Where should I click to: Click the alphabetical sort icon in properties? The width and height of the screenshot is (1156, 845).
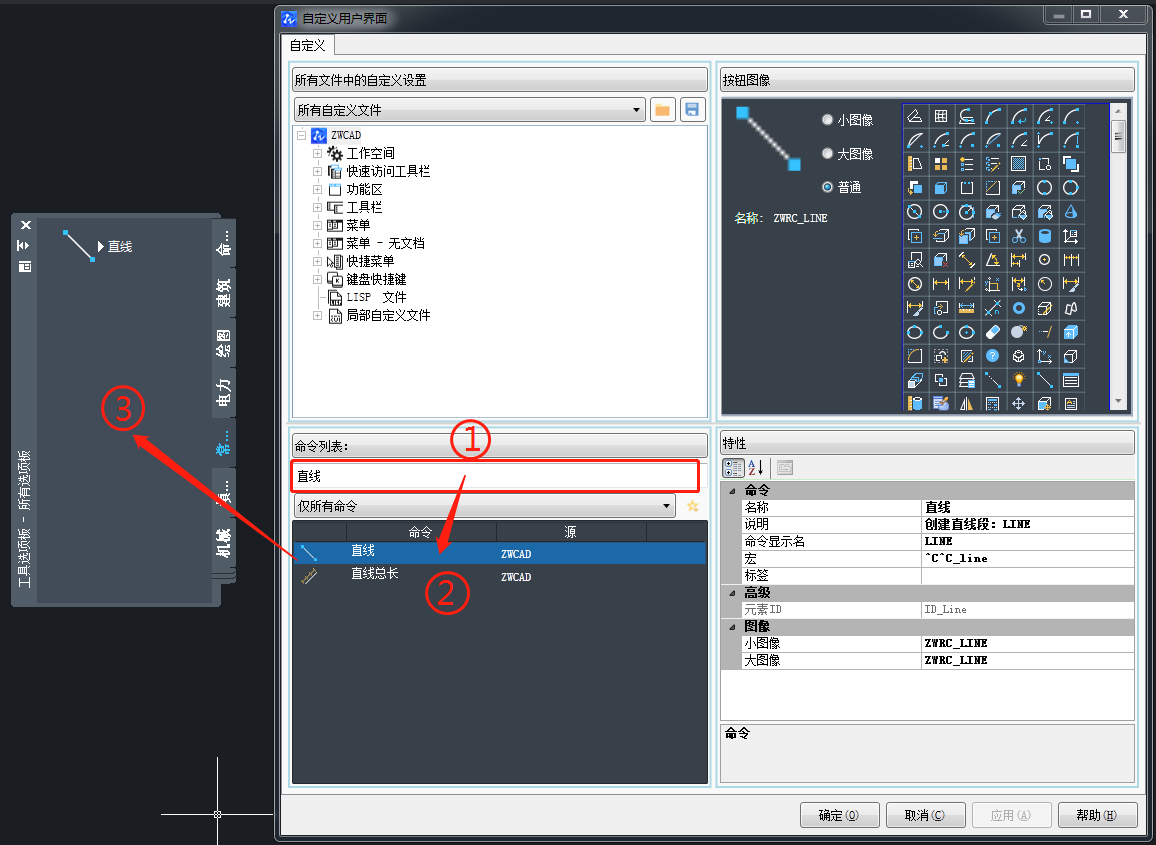click(756, 467)
